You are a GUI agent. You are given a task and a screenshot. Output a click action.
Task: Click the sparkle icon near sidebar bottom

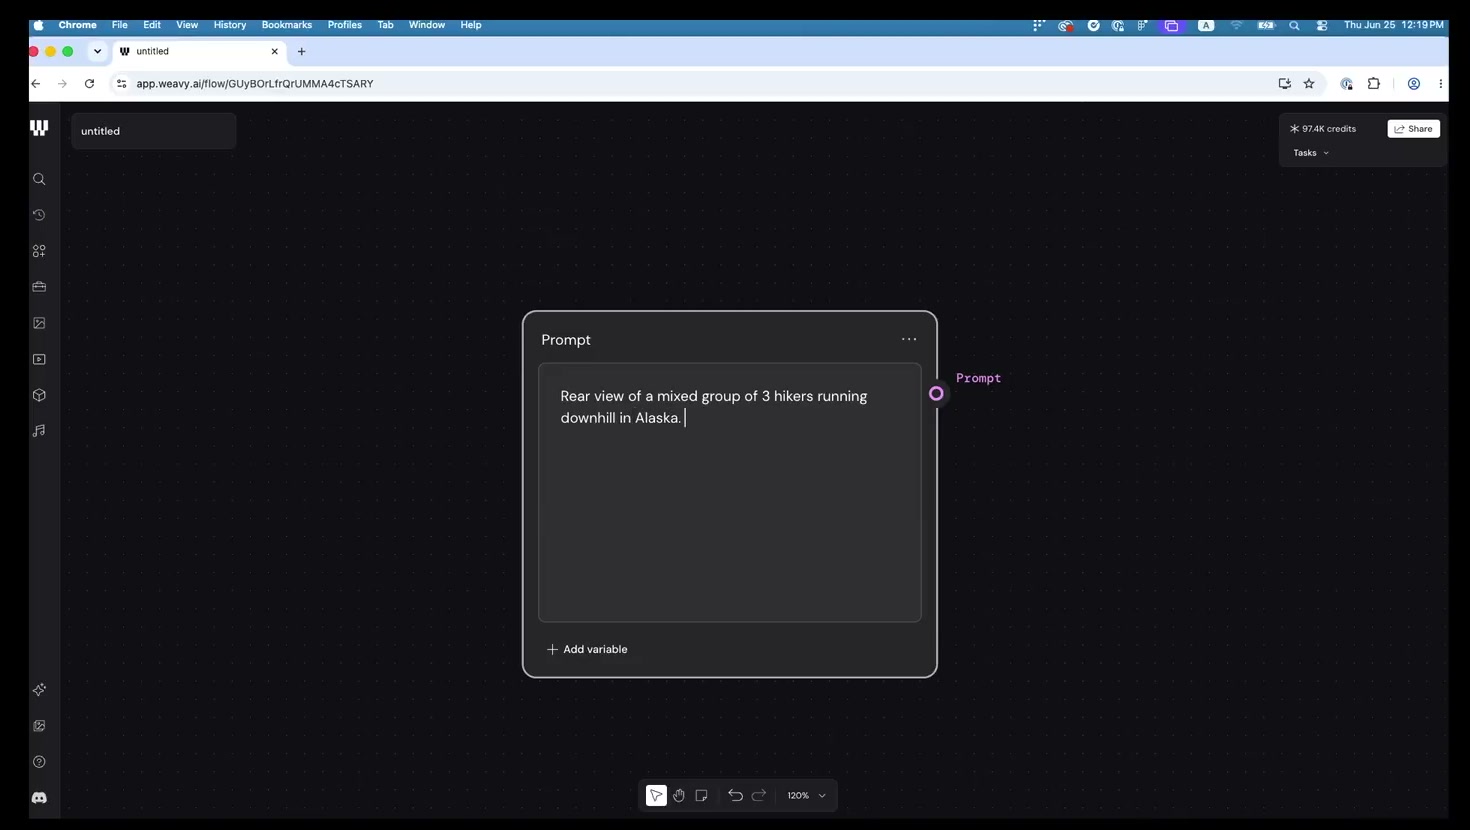coord(39,690)
